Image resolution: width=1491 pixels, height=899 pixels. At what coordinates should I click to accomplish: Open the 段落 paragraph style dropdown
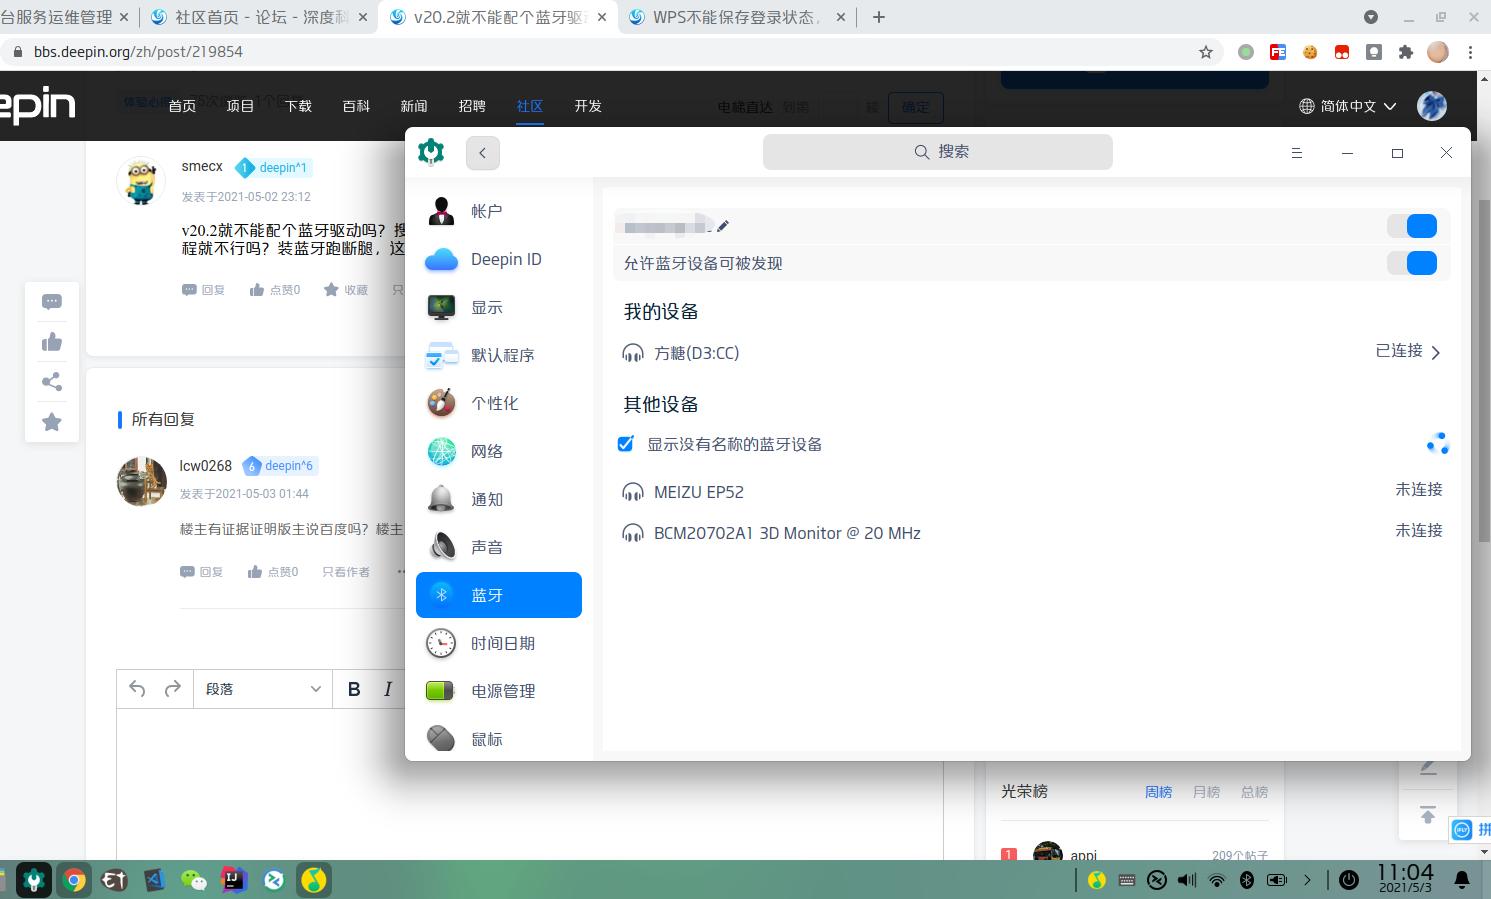click(263, 689)
